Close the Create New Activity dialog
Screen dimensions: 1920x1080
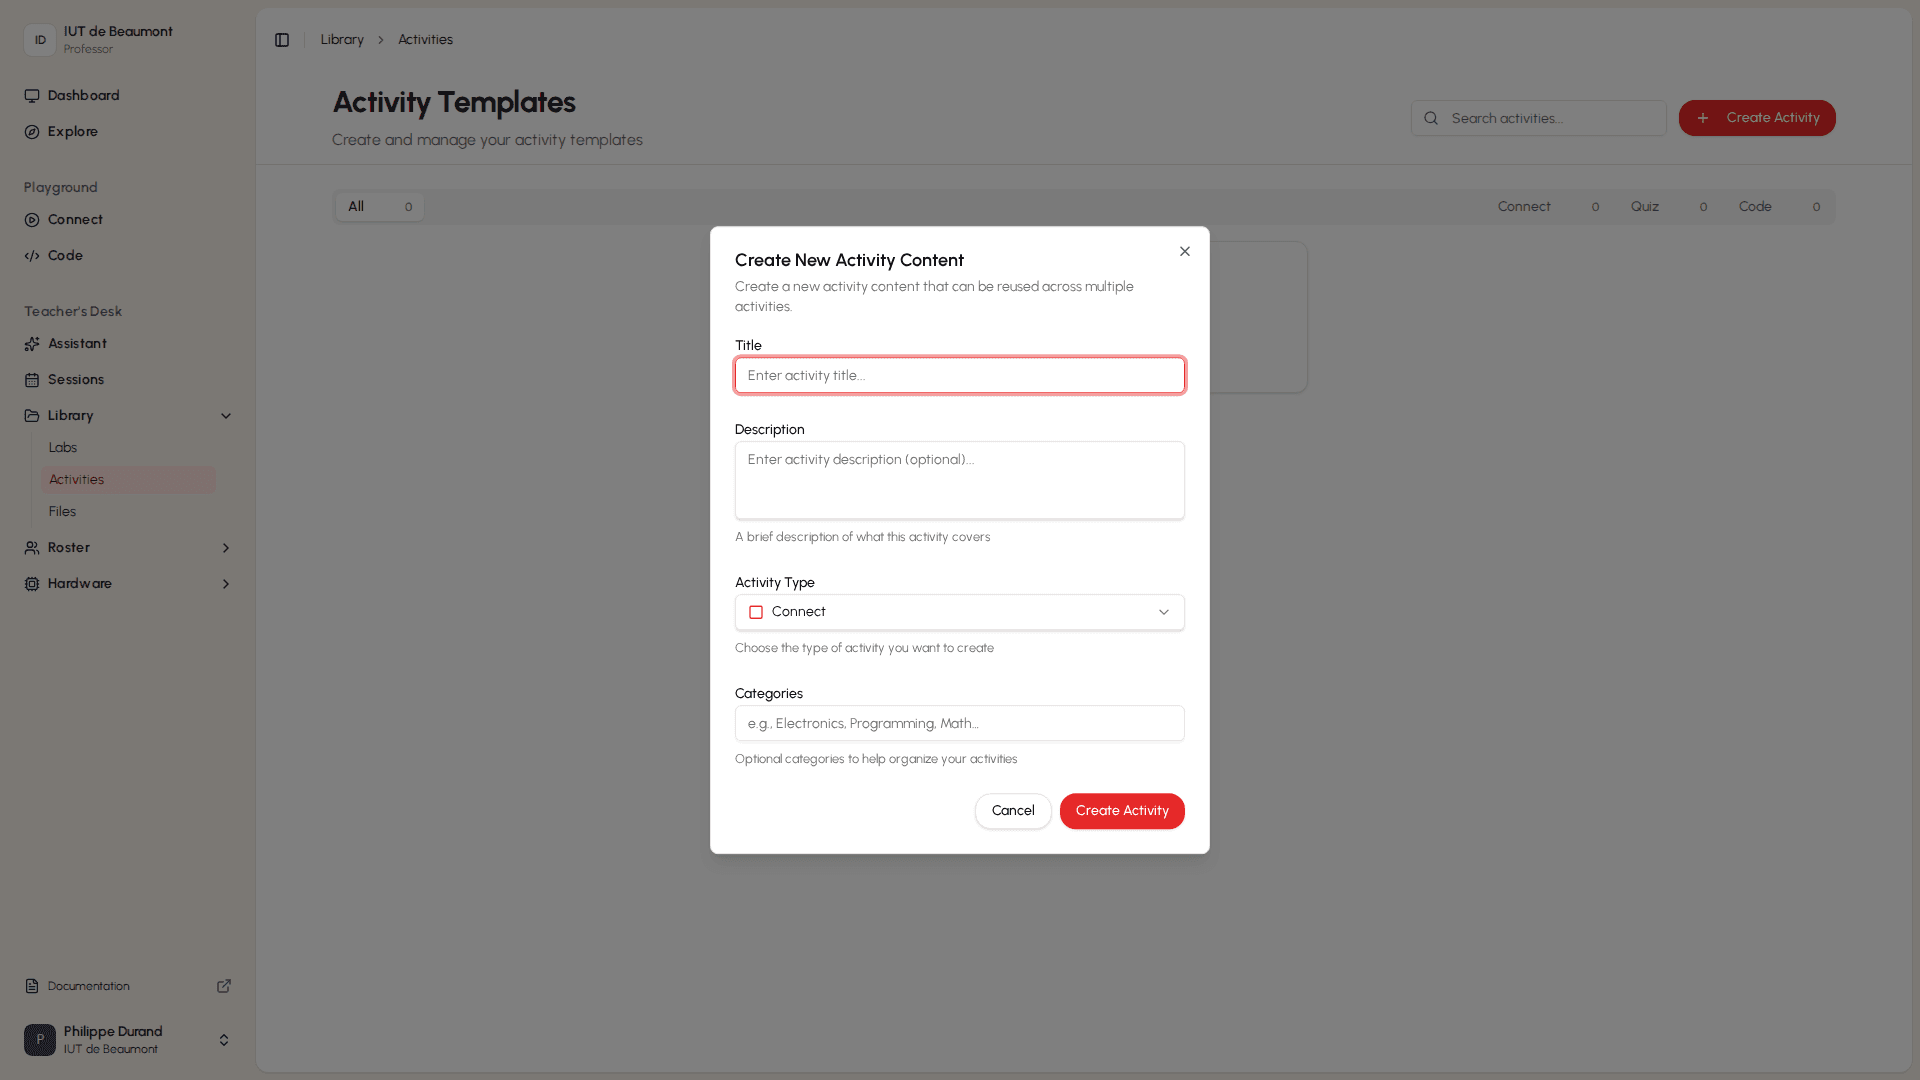coord(1185,252)
